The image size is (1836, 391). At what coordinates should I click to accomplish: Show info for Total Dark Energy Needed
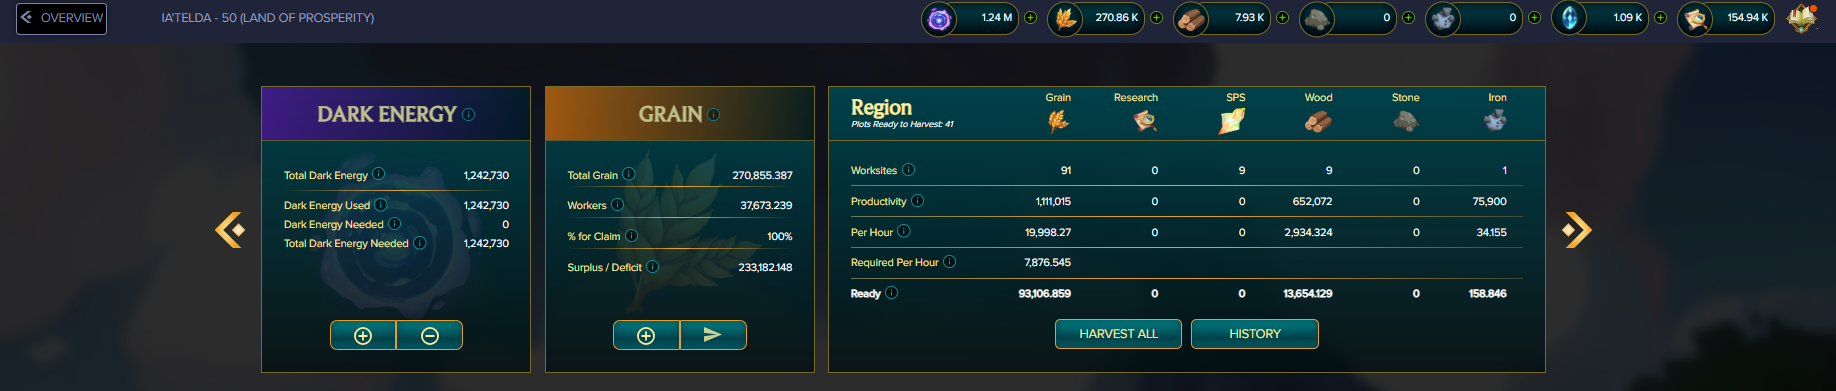click(x=420, y=242)
